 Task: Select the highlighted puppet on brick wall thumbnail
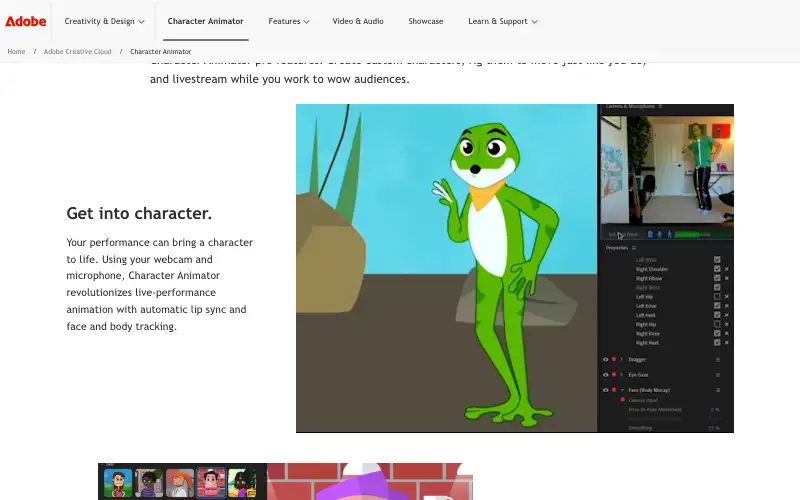(x=211, y=483)
